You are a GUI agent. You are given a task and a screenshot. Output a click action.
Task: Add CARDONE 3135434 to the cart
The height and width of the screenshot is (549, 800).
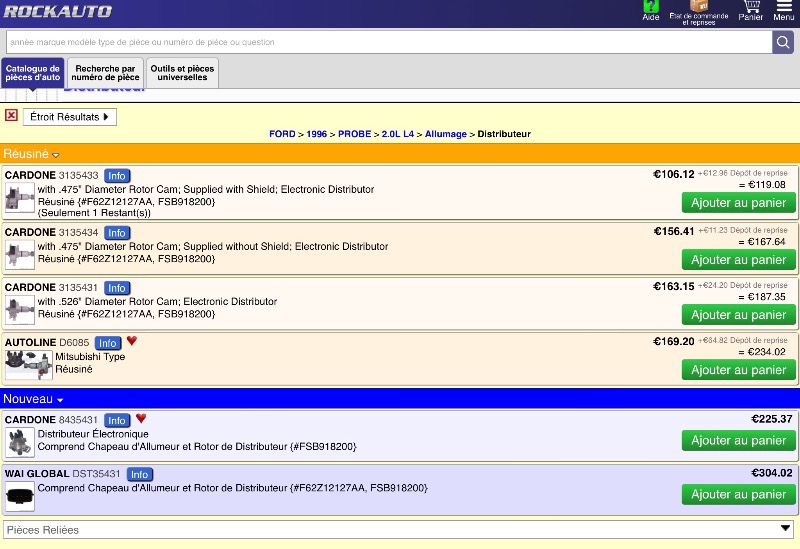pos(738,260)
